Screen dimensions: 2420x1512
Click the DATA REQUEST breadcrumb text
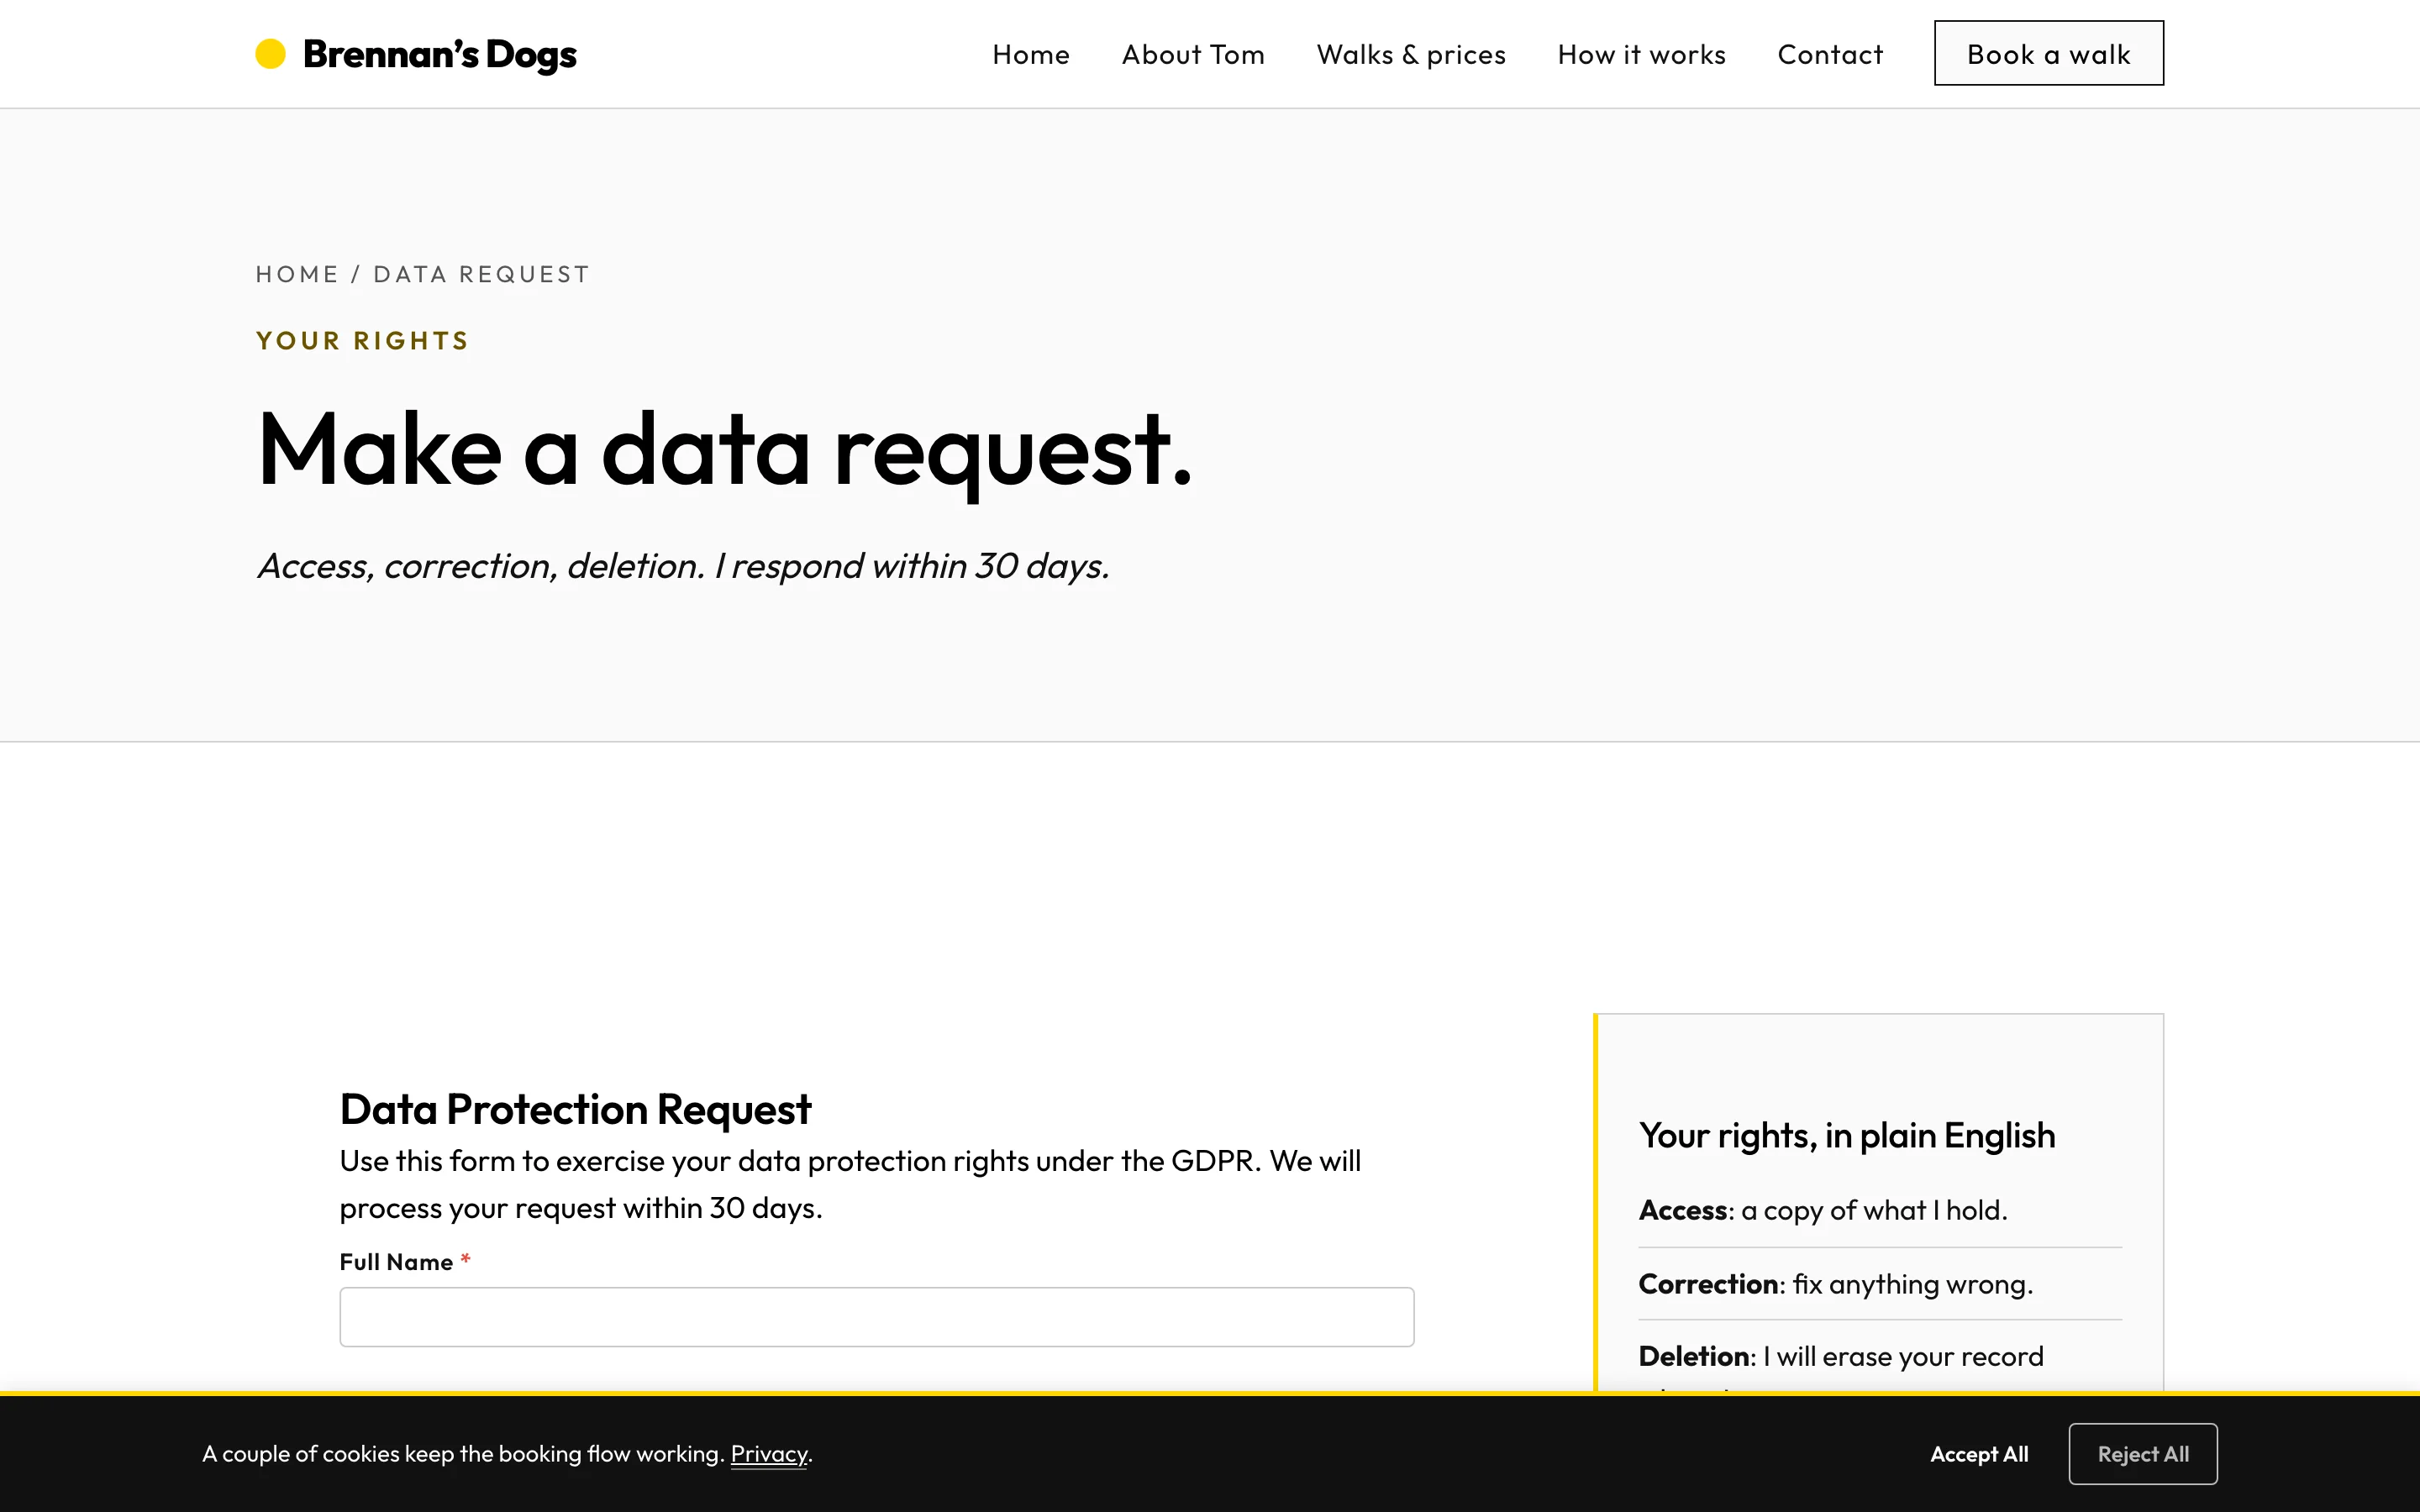482,274
